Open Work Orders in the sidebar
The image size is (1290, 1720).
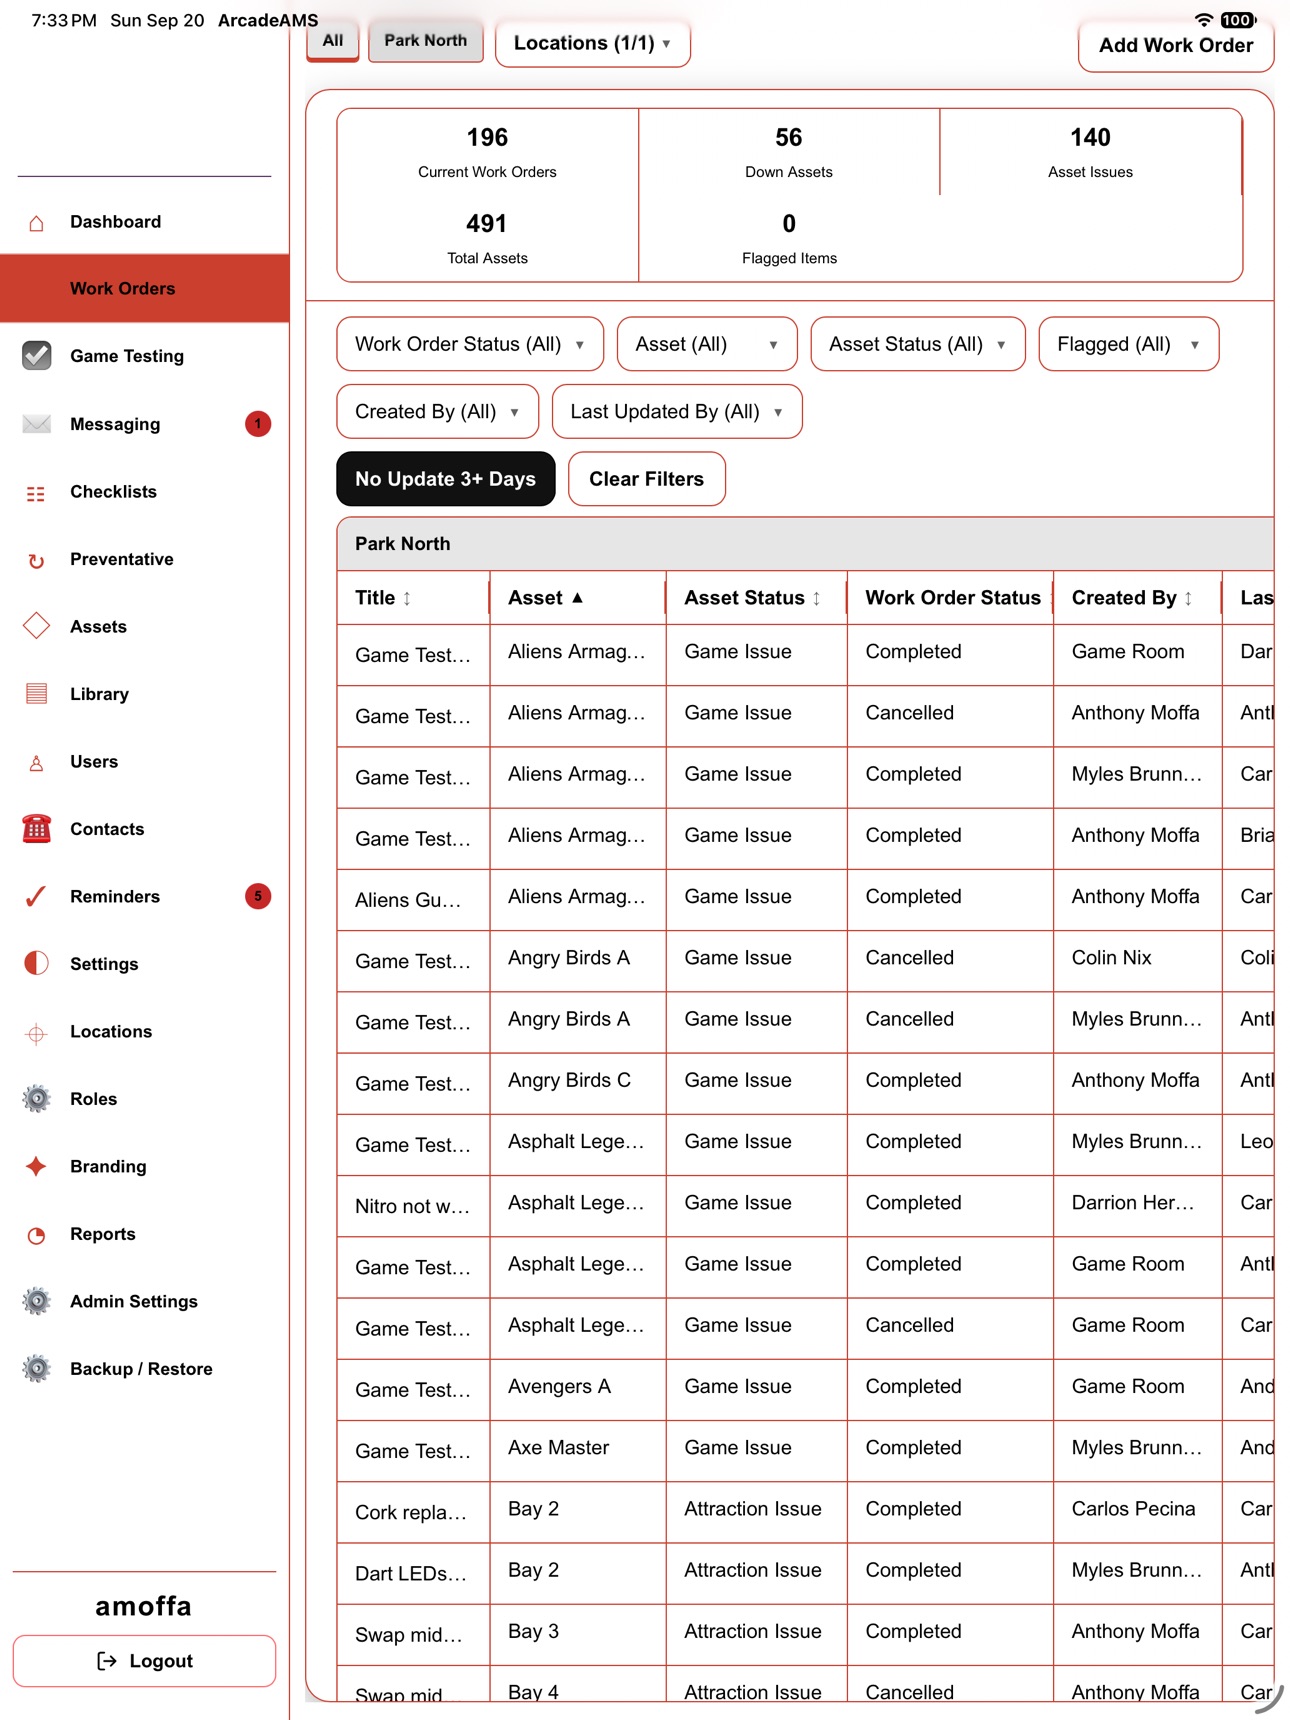click(145, 288)
